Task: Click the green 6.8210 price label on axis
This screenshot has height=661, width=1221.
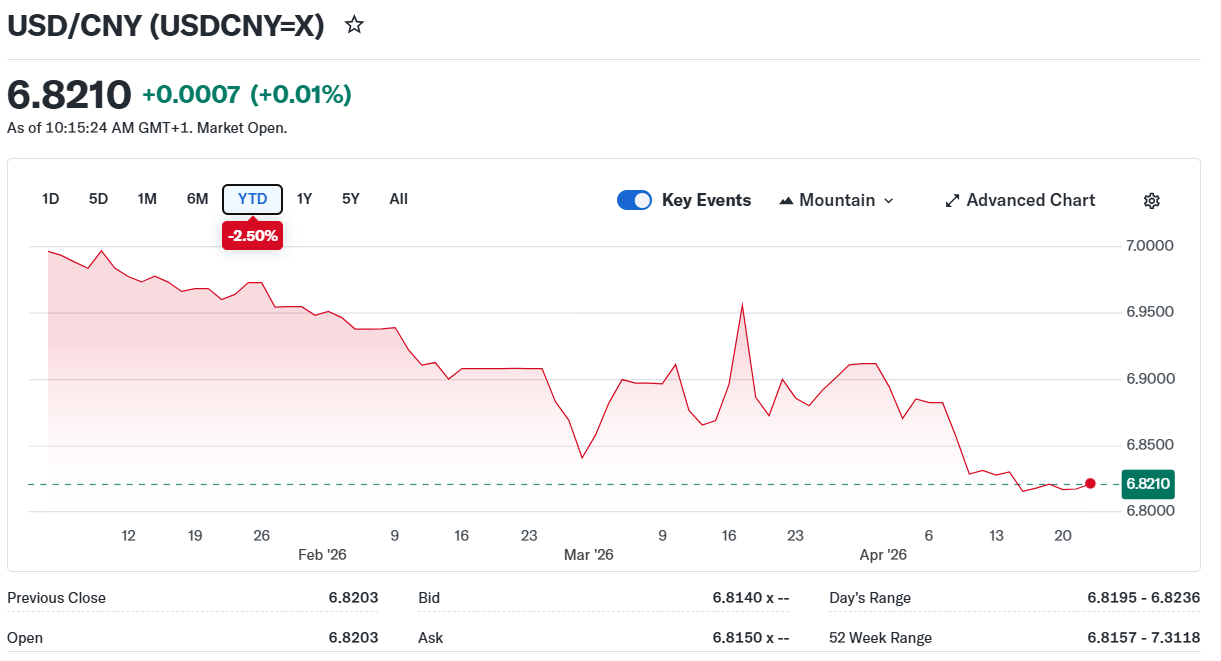Action: click(x=1147, y=484)
